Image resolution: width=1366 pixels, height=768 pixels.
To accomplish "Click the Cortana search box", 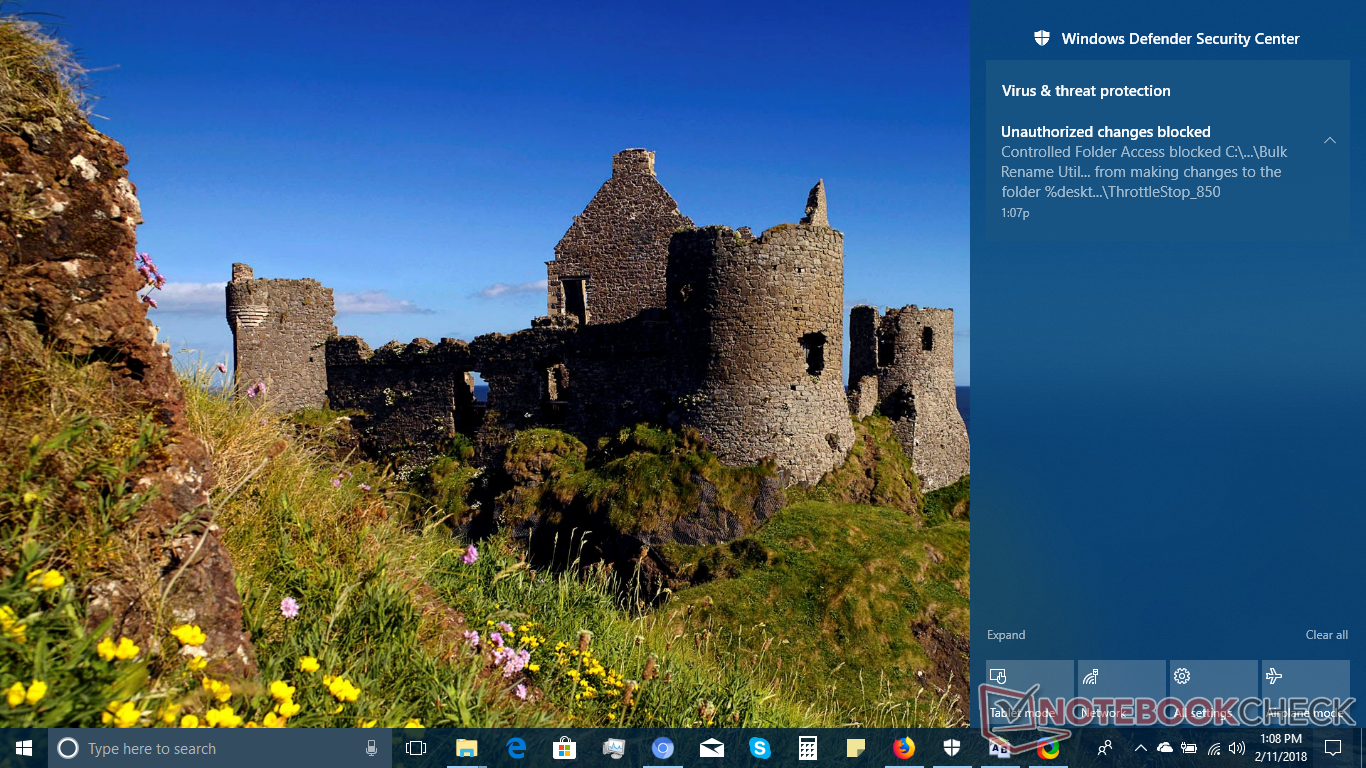I will 219,748.
